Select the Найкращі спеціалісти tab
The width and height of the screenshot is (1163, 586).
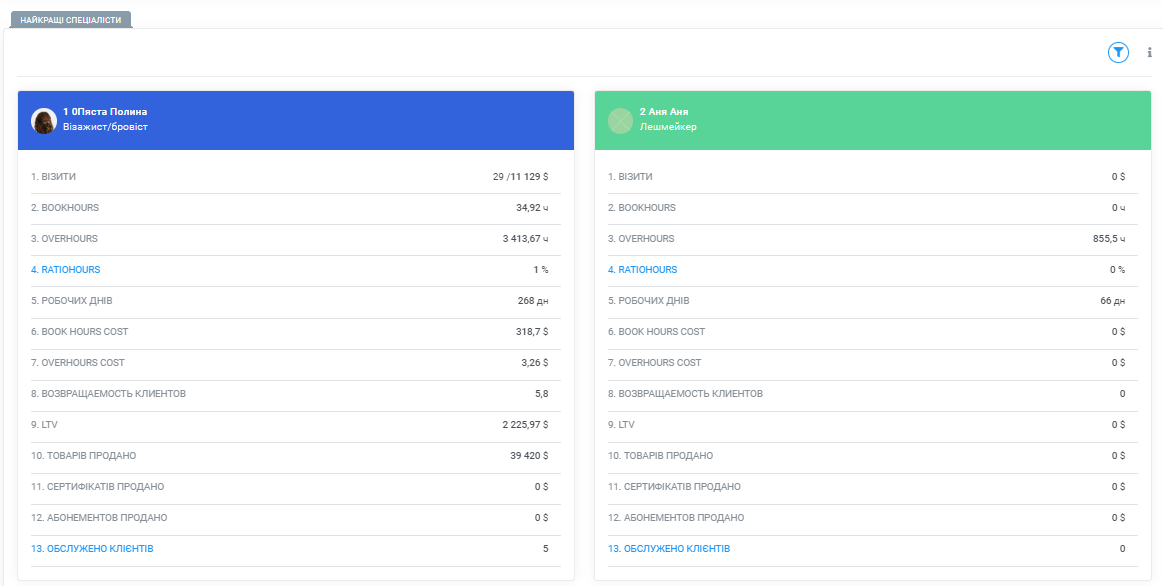point(70,20)
